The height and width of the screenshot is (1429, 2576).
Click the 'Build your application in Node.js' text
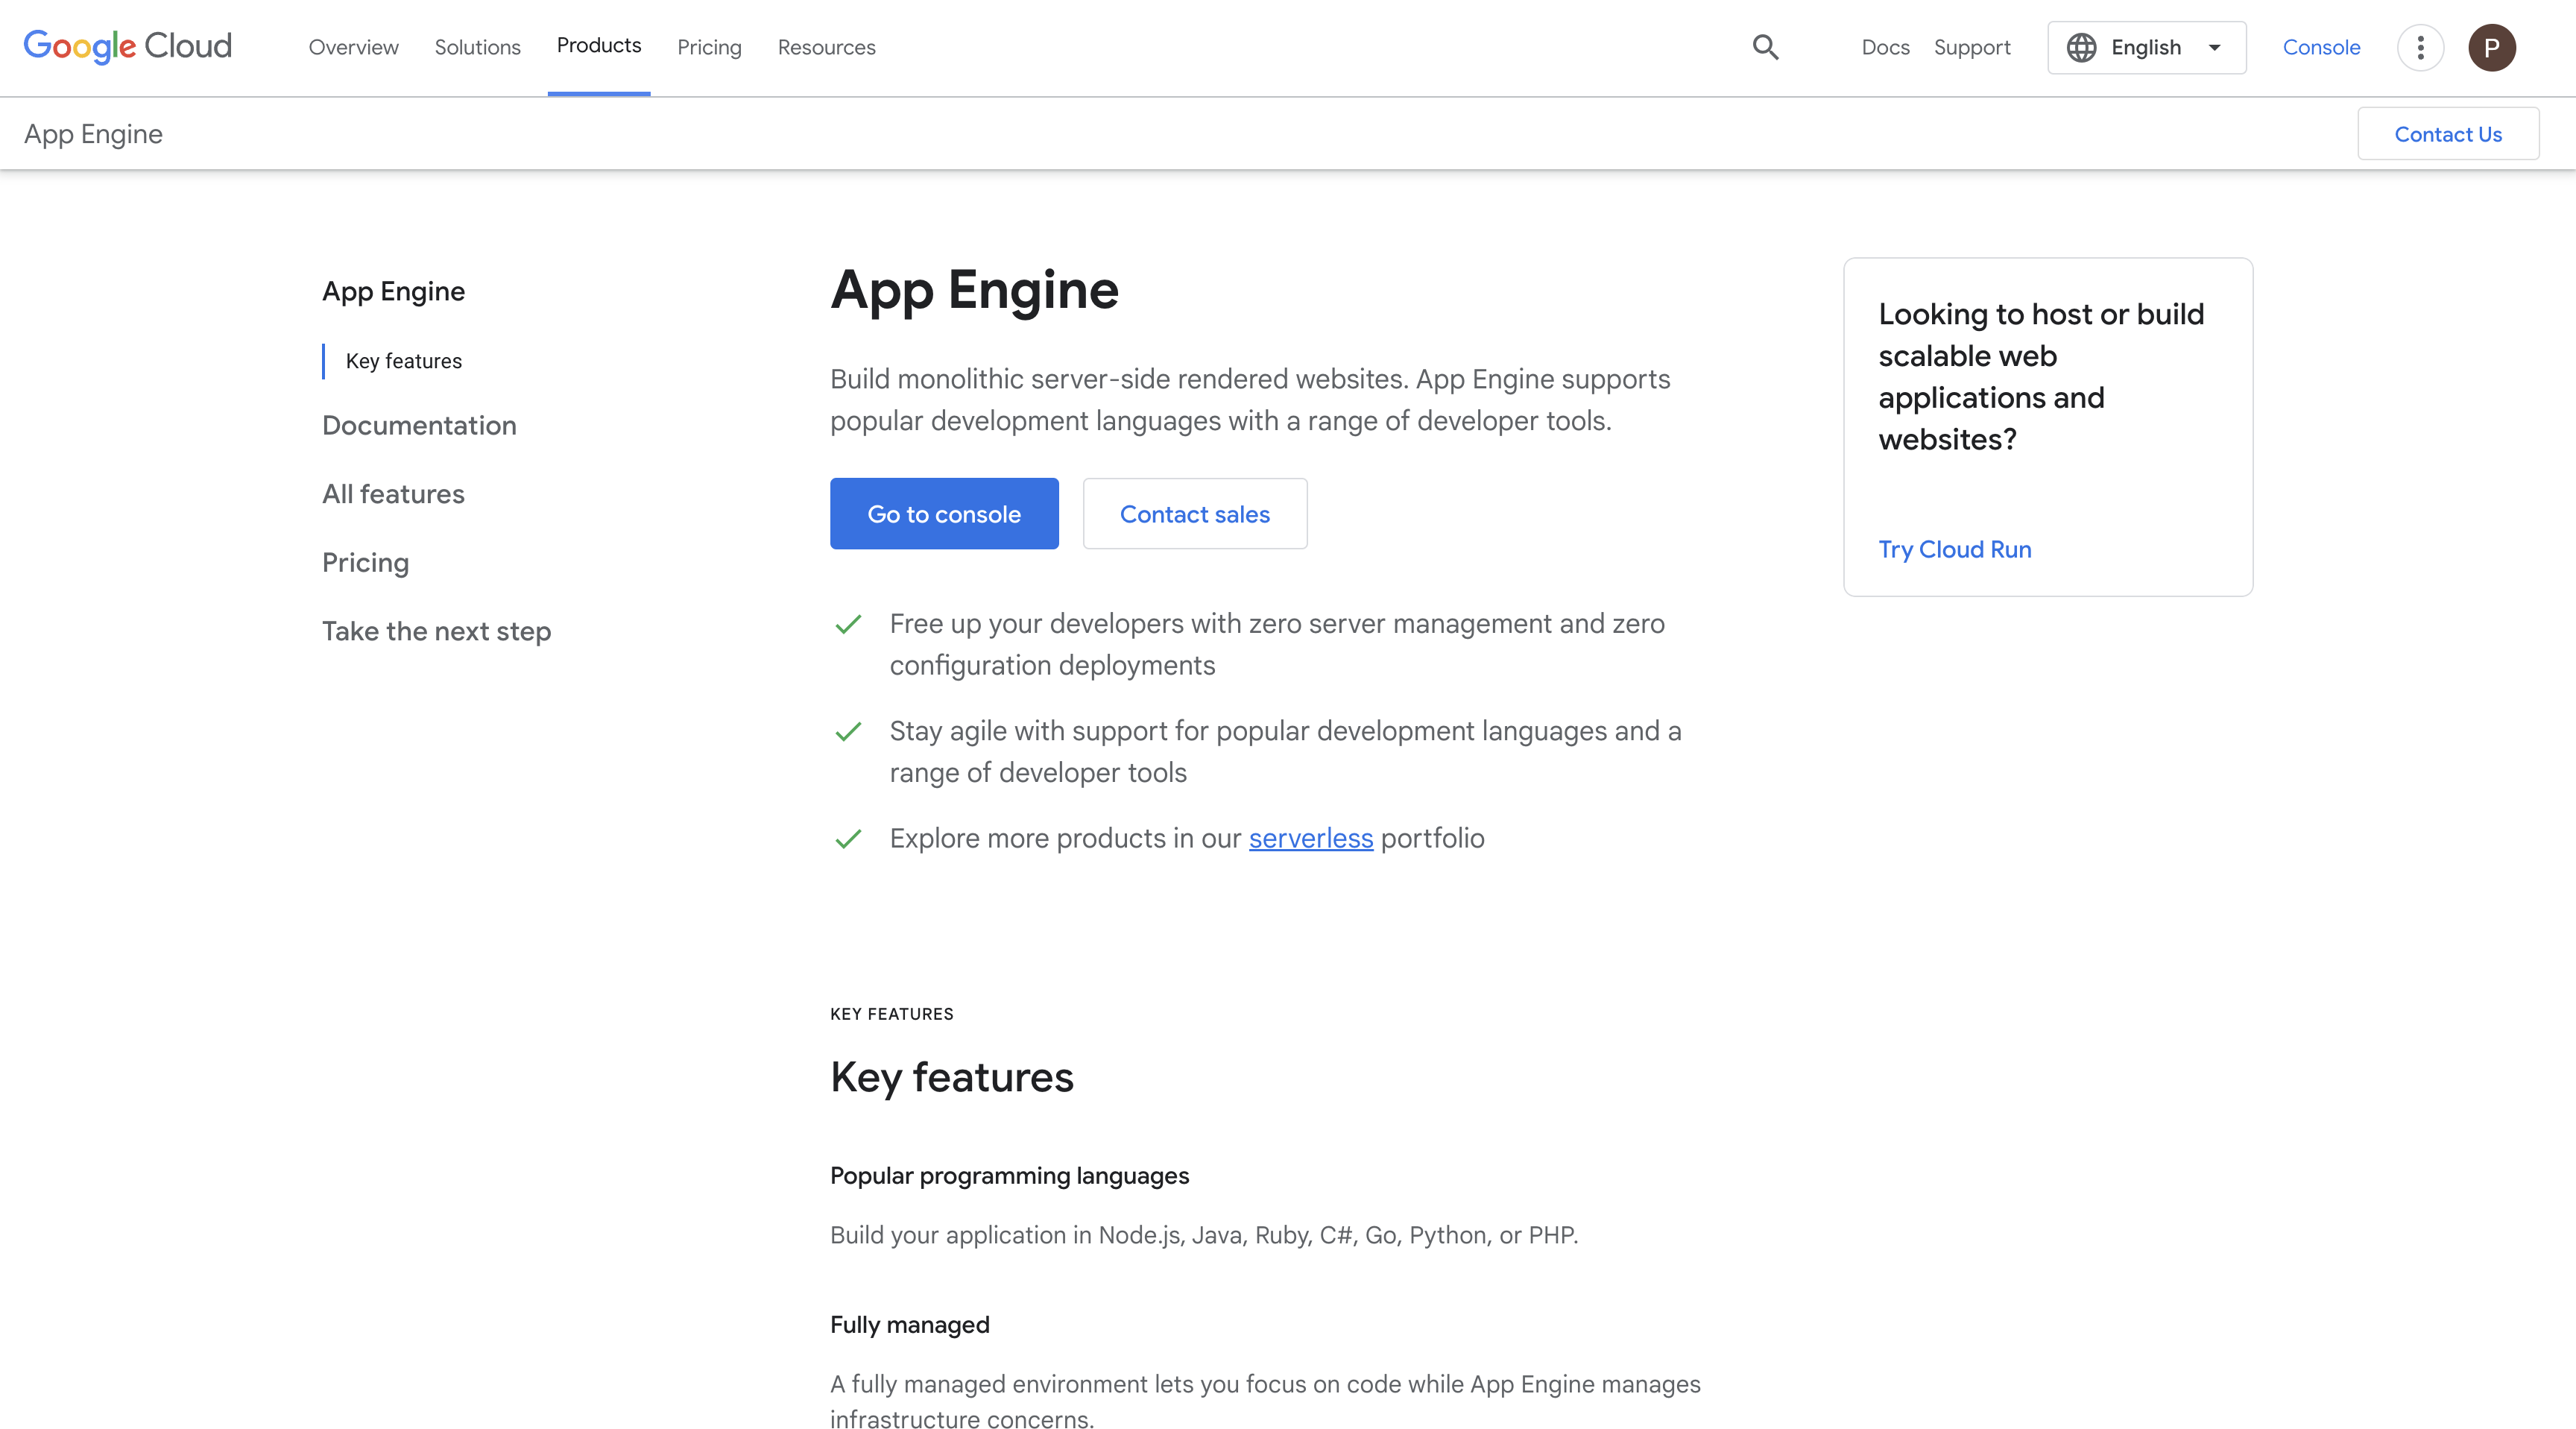pyautogui.click(x=1203, y=1235)
